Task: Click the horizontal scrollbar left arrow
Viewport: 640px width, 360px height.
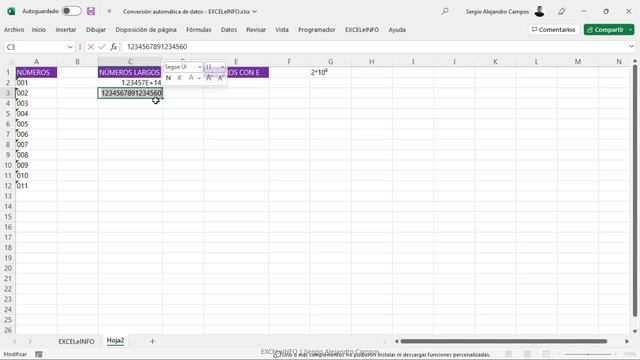Action: (396, 341)
